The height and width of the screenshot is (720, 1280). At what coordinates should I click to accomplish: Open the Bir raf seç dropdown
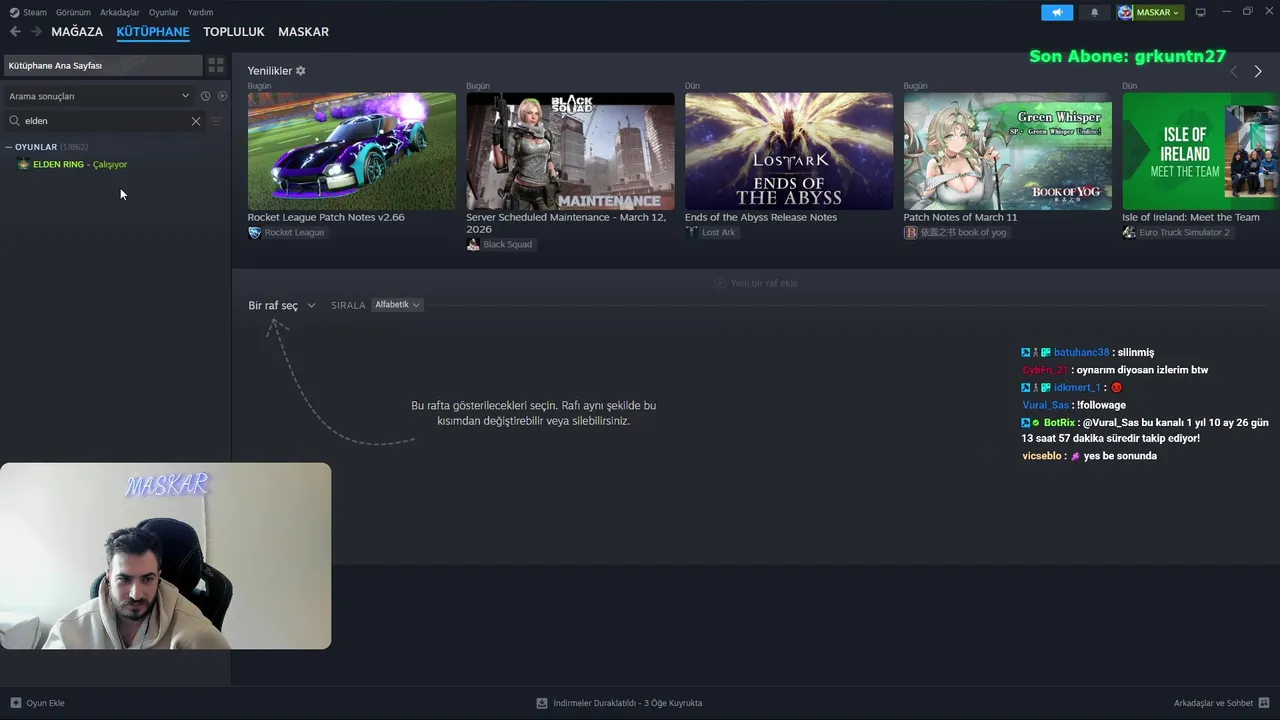pos(282,305)
